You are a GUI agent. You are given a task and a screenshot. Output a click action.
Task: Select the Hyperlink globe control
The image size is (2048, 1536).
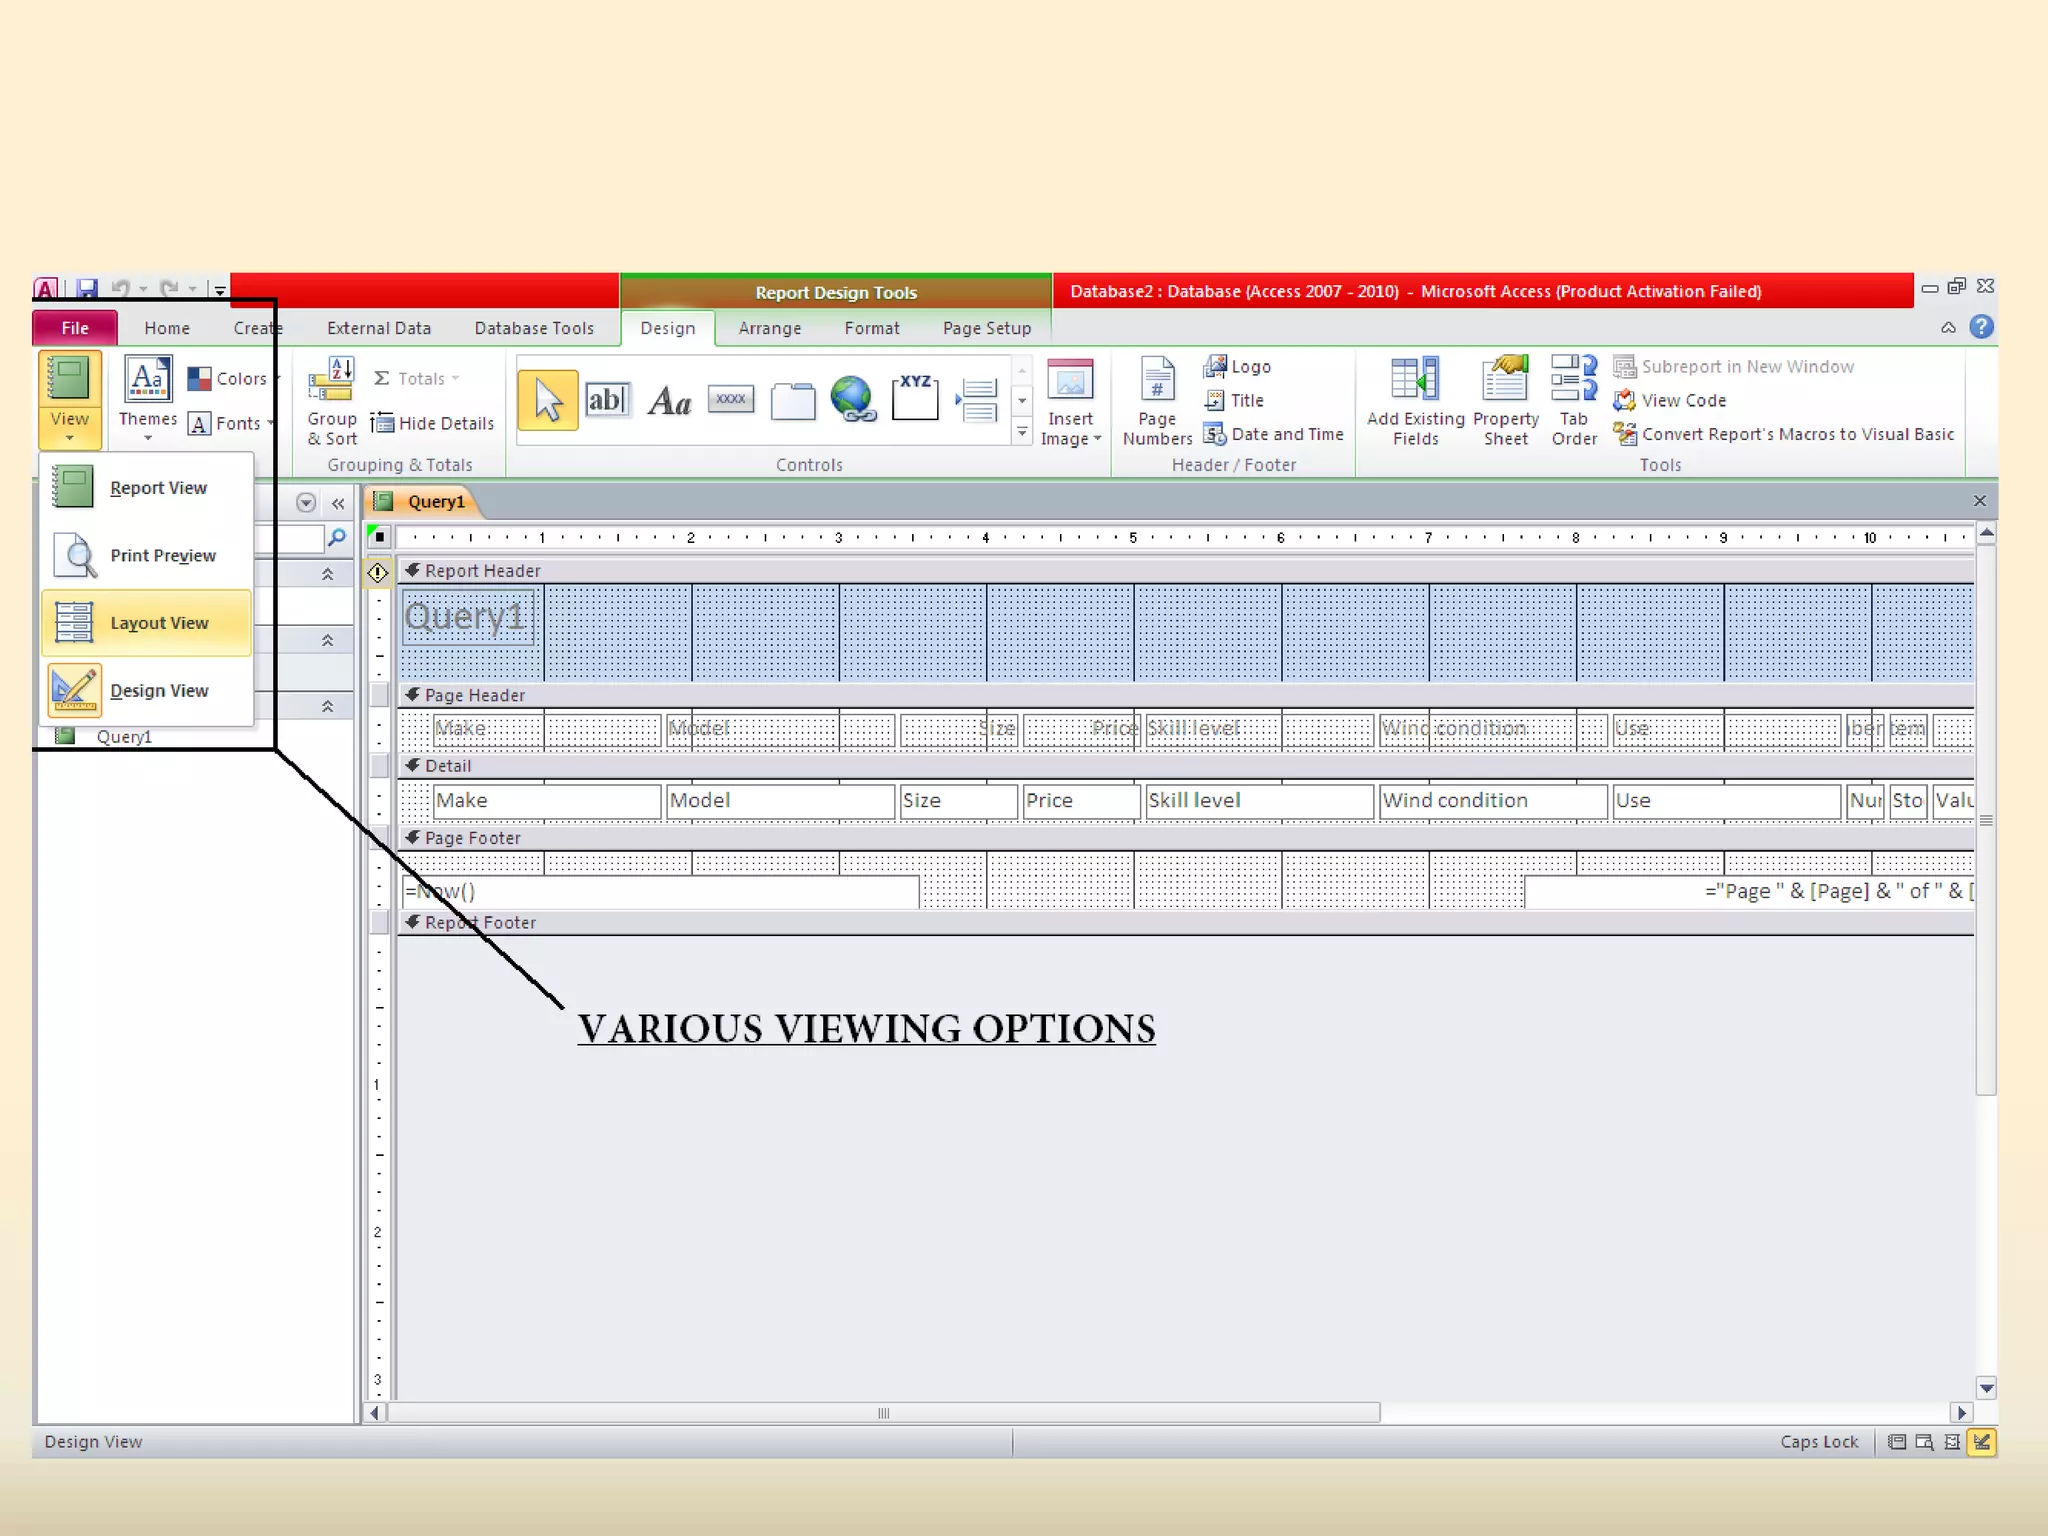coord(852,399)
